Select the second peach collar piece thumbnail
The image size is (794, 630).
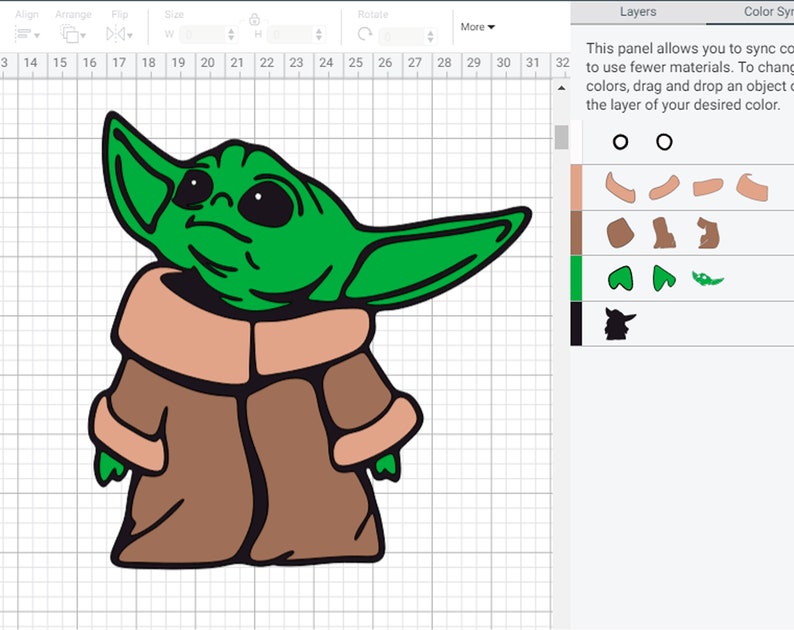[x=664, y=187]
